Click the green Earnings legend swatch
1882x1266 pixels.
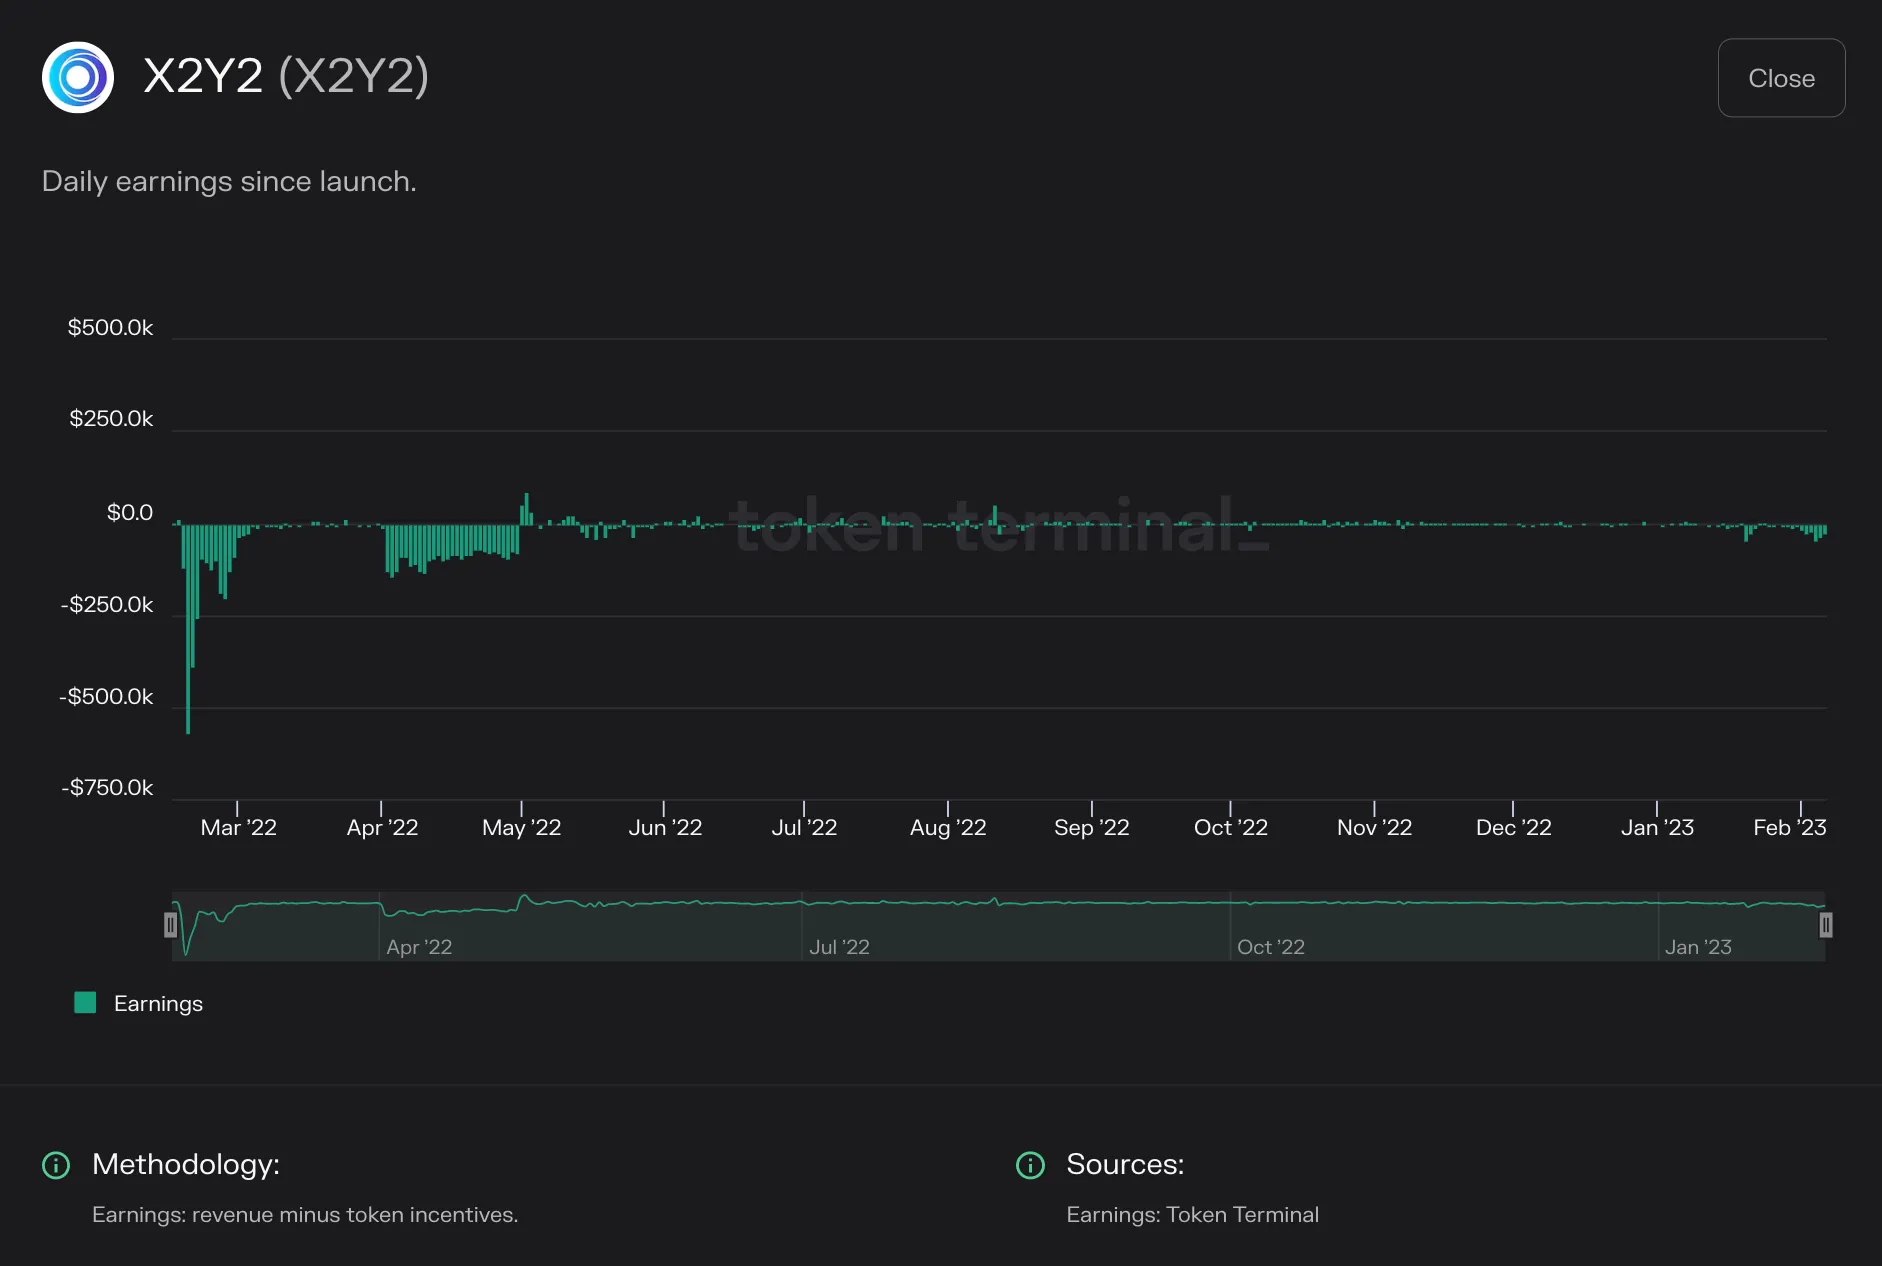(85, 1003)
